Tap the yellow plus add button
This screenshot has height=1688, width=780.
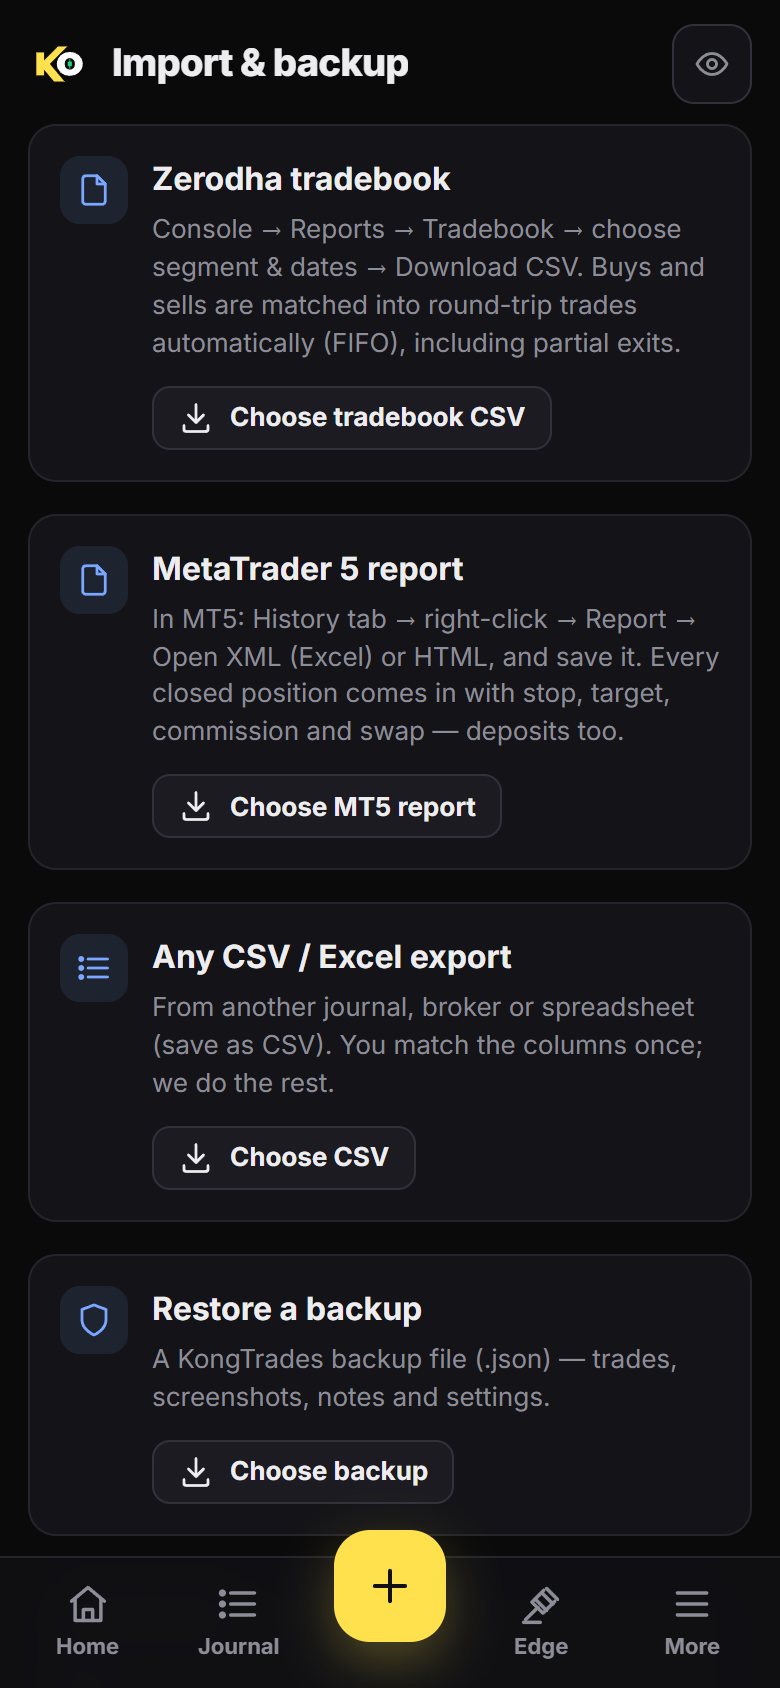click(390, 1586)
